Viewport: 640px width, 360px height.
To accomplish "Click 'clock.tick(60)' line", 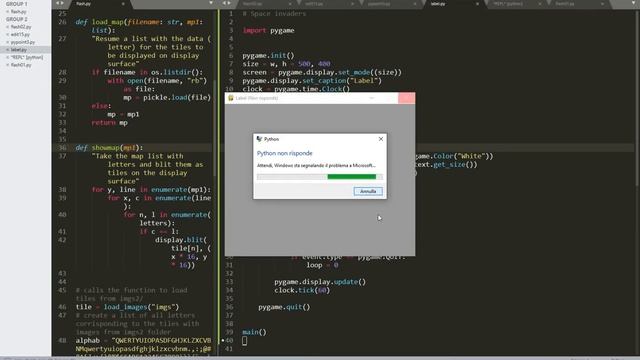I will click(302, 290).
